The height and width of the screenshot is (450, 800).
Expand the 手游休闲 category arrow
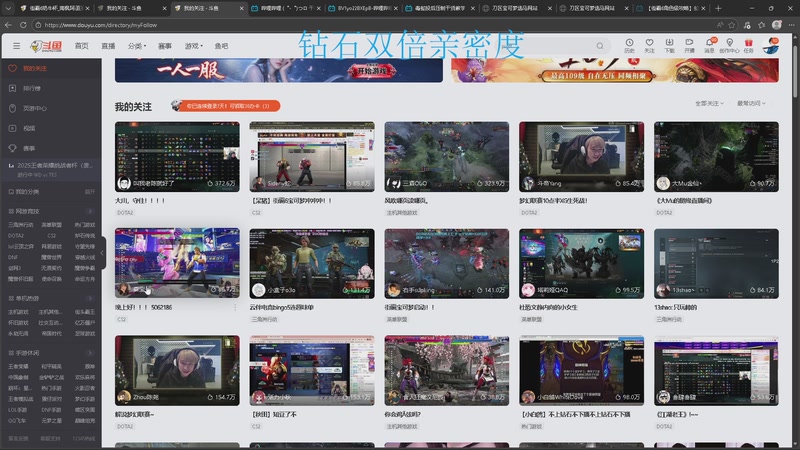click(90, 353)
